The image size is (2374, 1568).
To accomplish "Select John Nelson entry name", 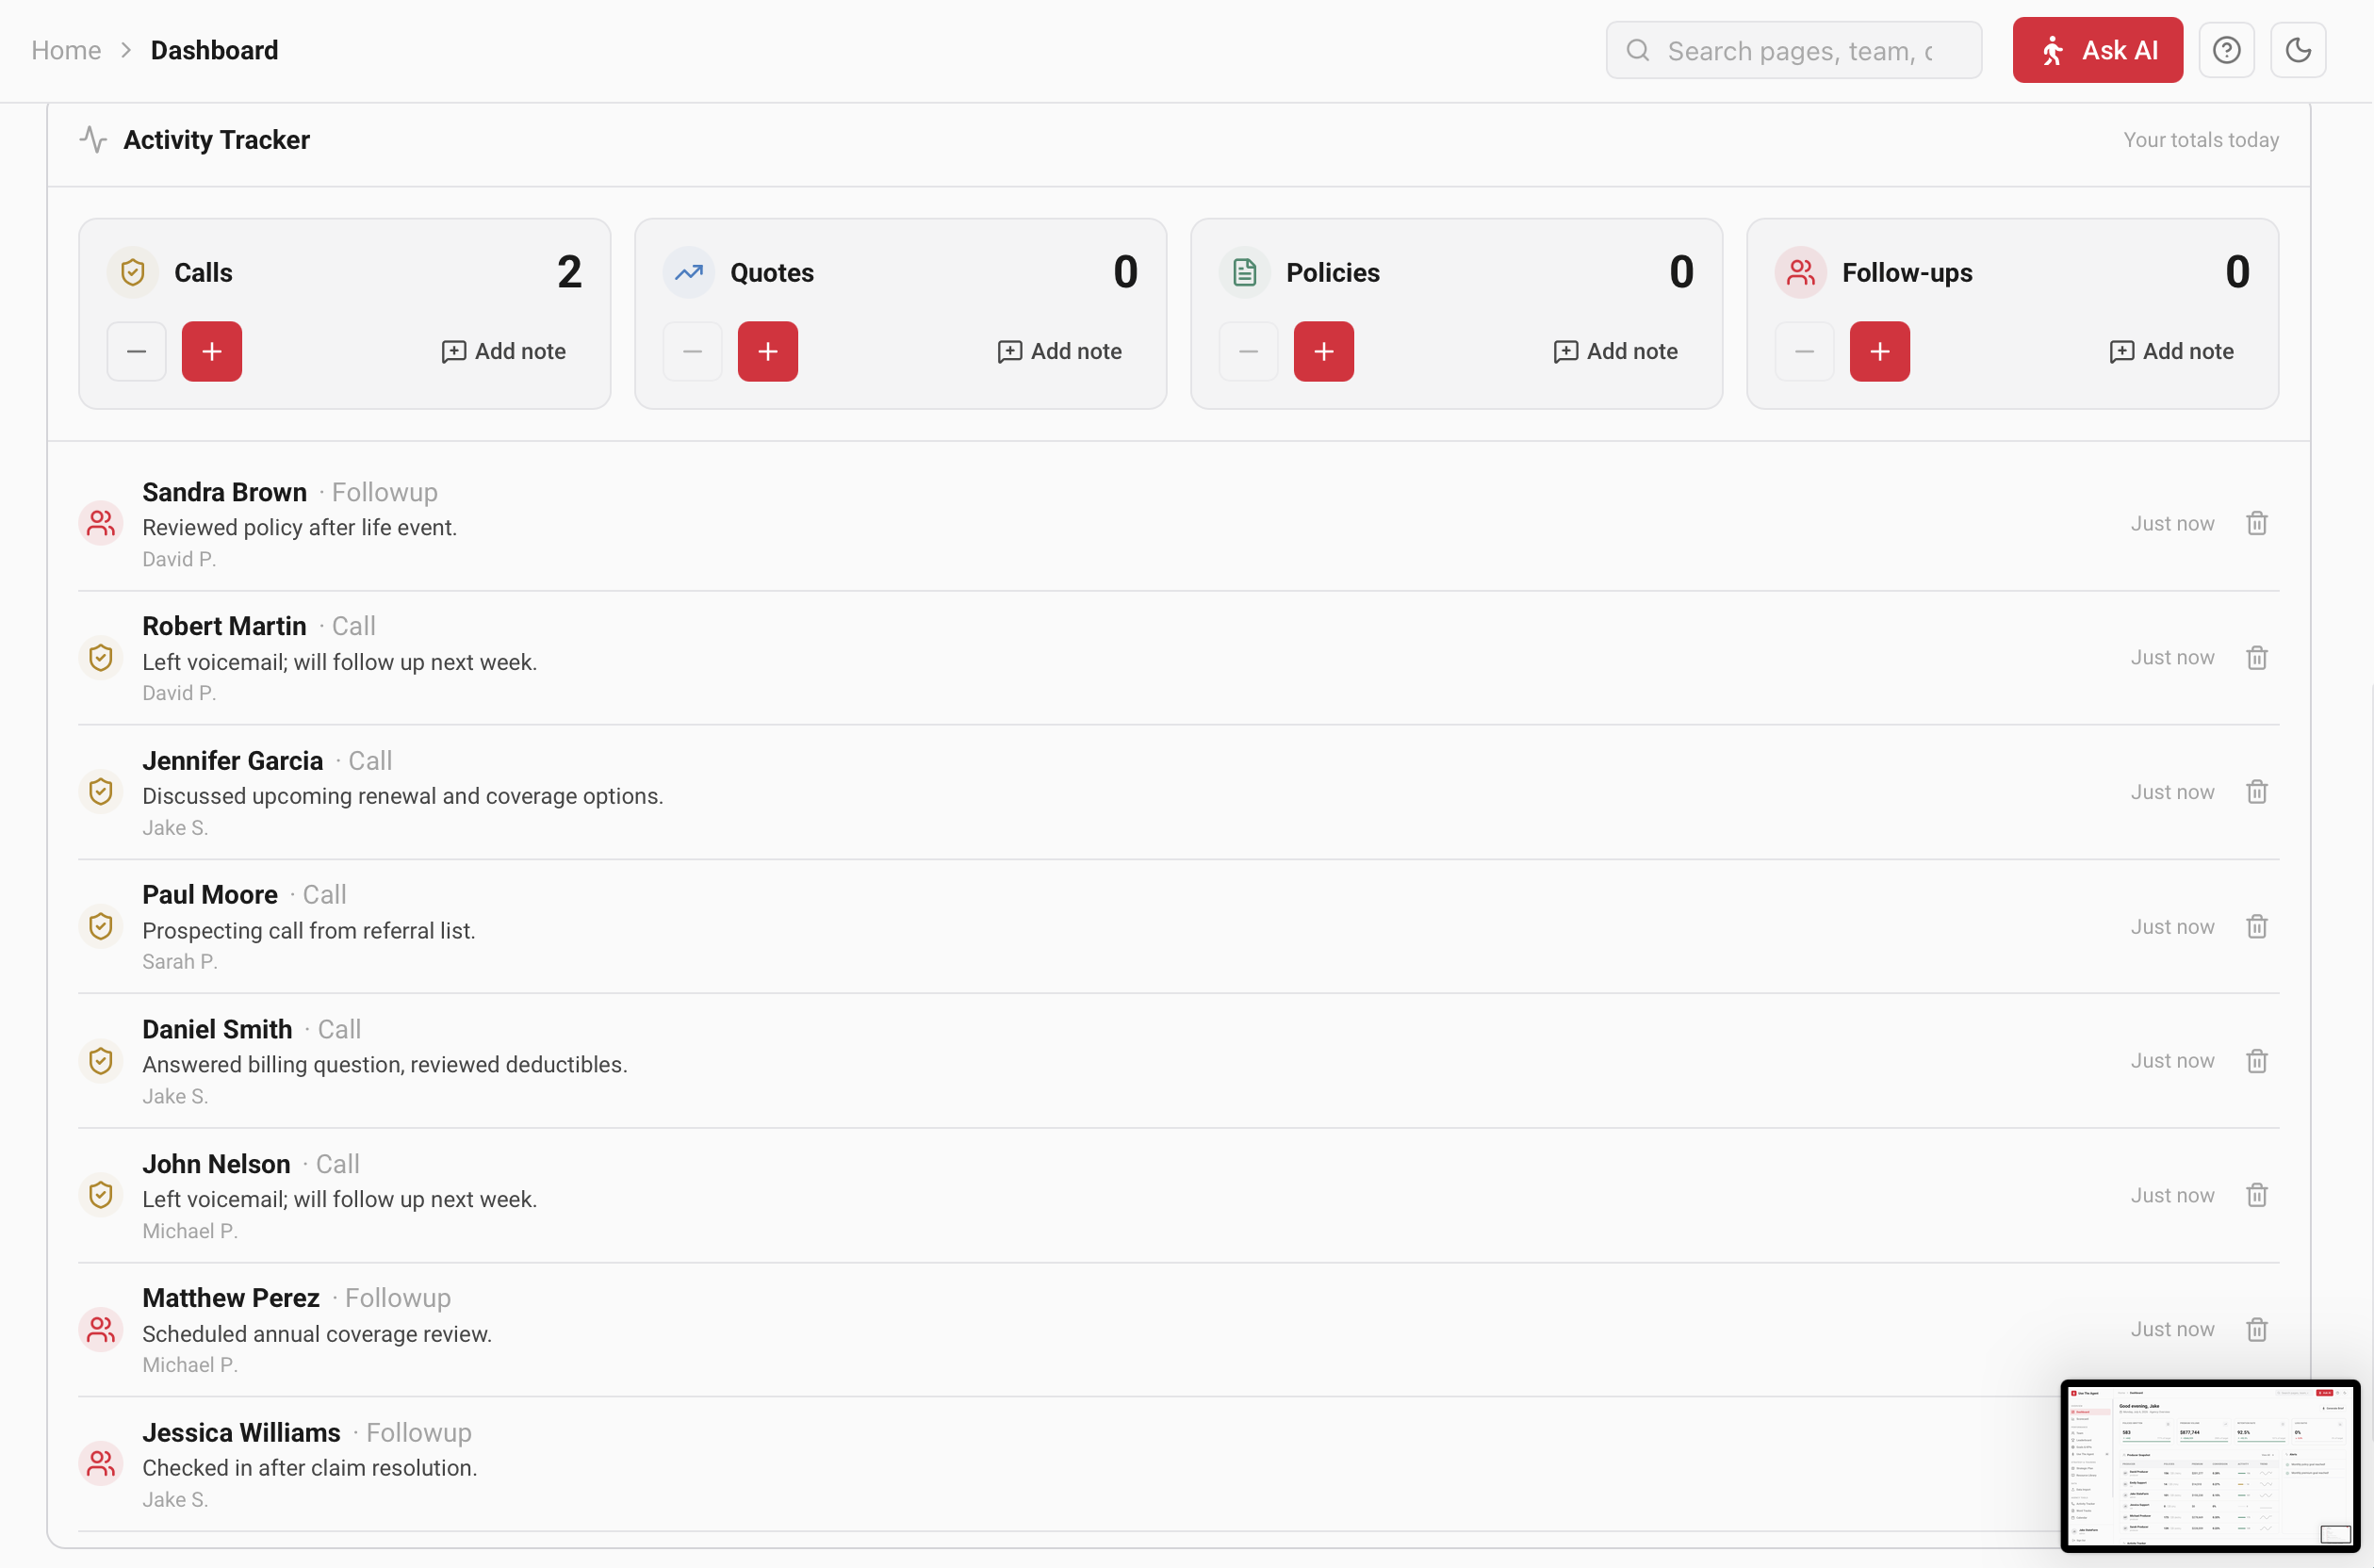I will pos(216,1164).
